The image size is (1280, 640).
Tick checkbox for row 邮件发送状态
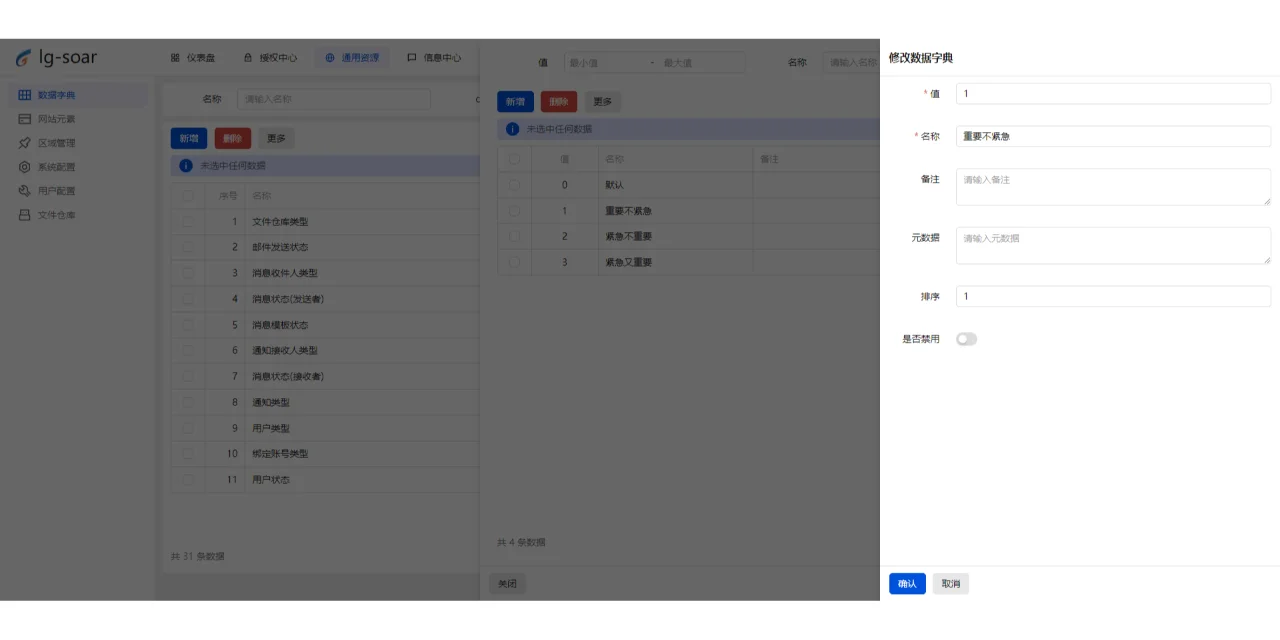point(188,247)
